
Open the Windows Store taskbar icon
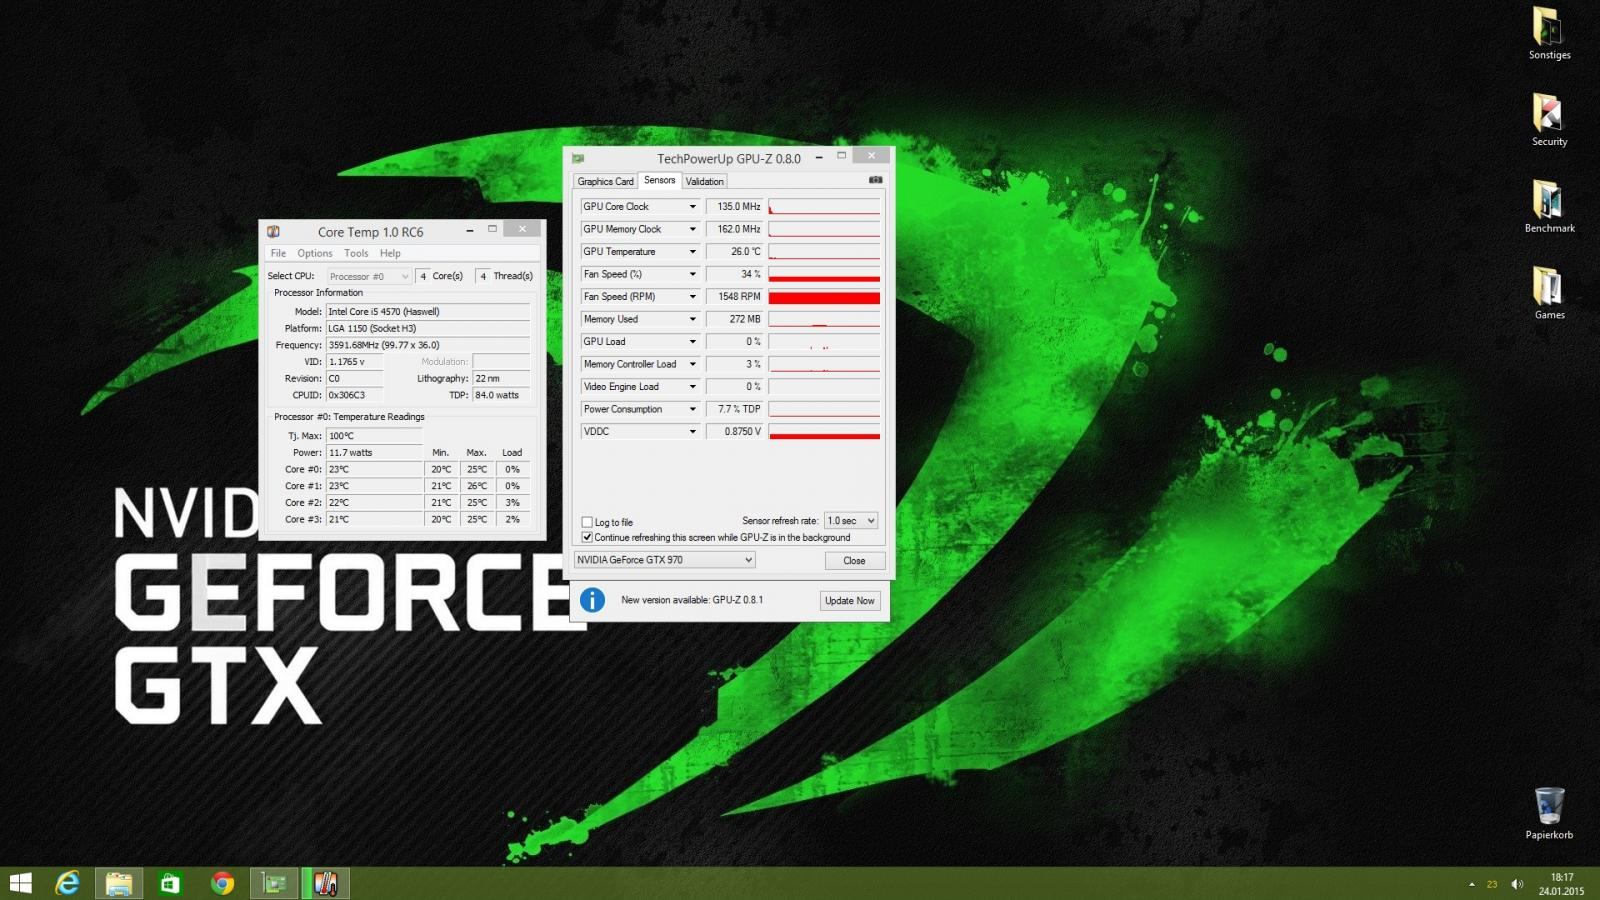[x=170, y=883]
